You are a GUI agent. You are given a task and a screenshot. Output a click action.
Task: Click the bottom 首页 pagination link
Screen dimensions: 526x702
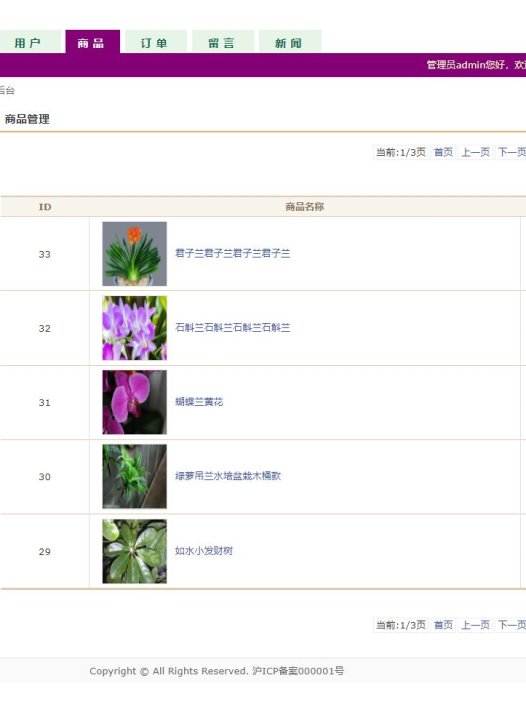443,625
